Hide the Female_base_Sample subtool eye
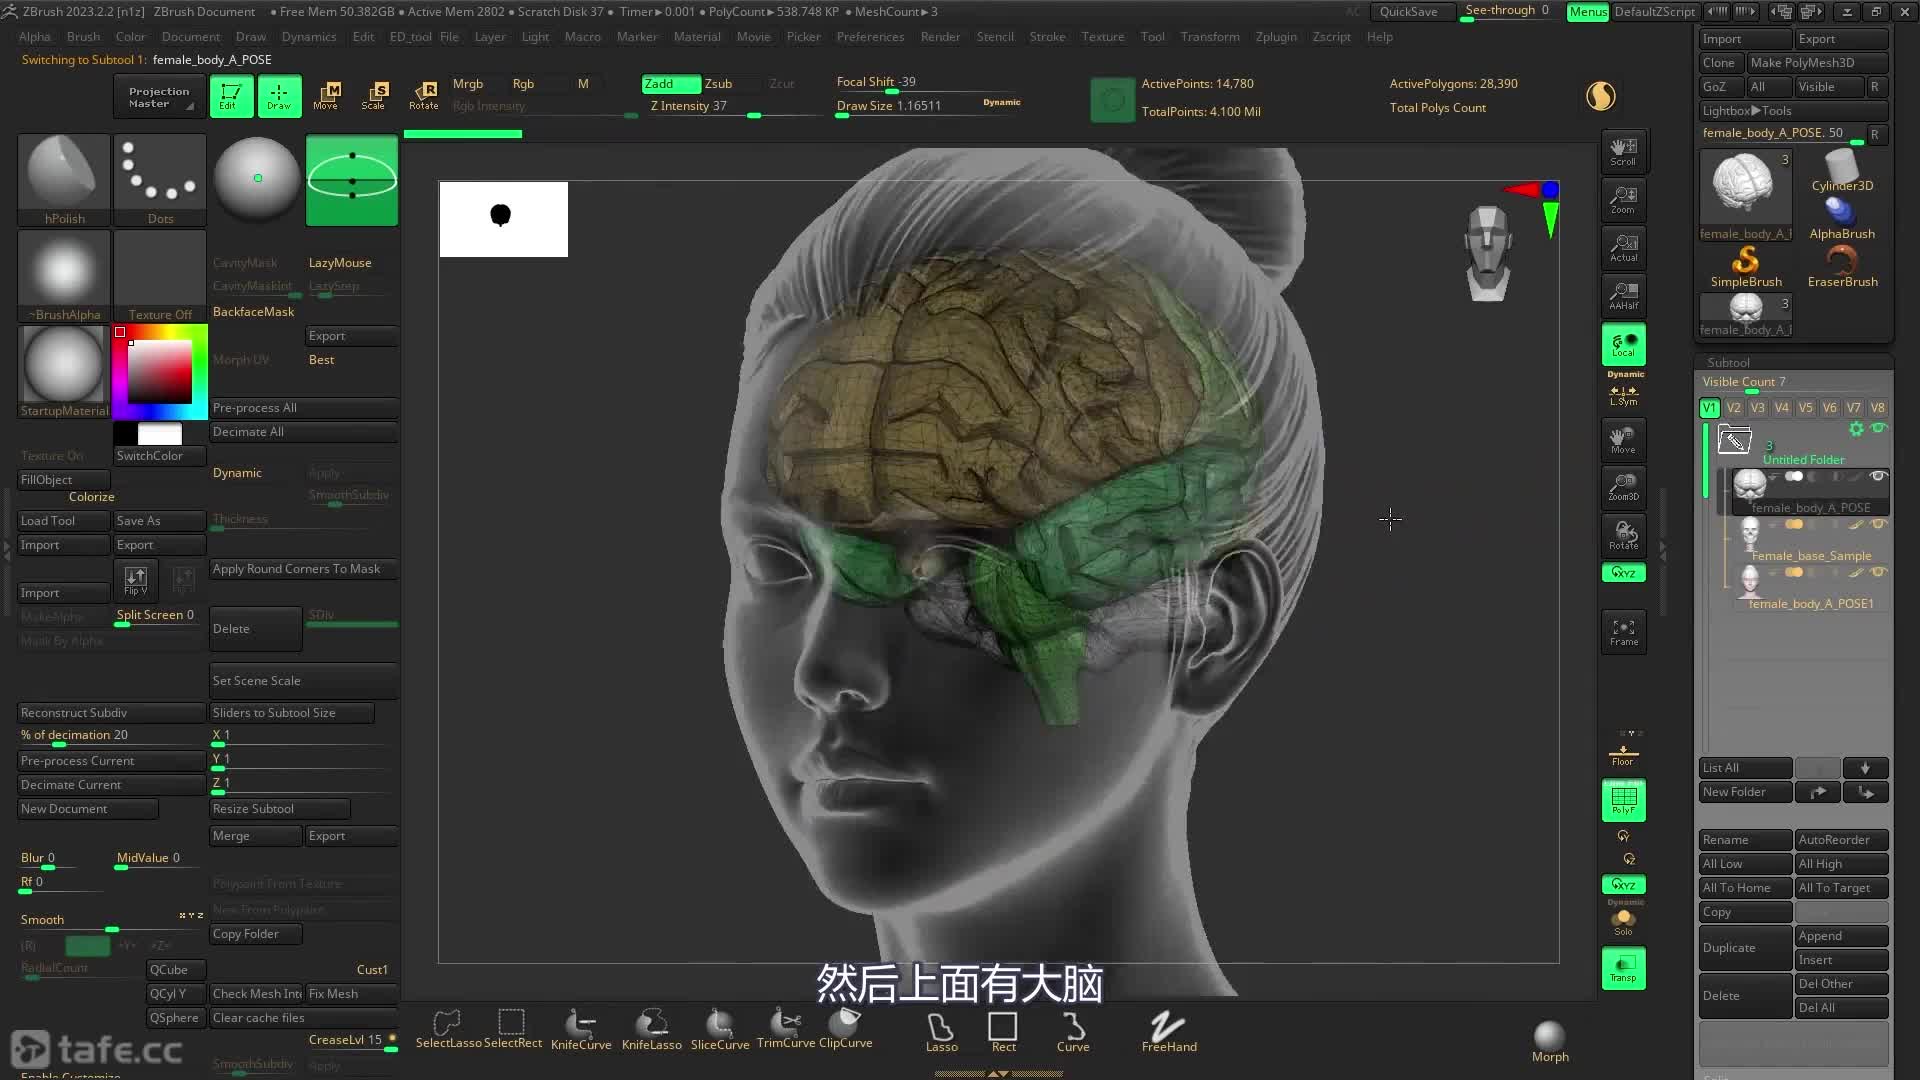The image size is (1920, 1080). pyautogui.click(x=1878, y=524)
